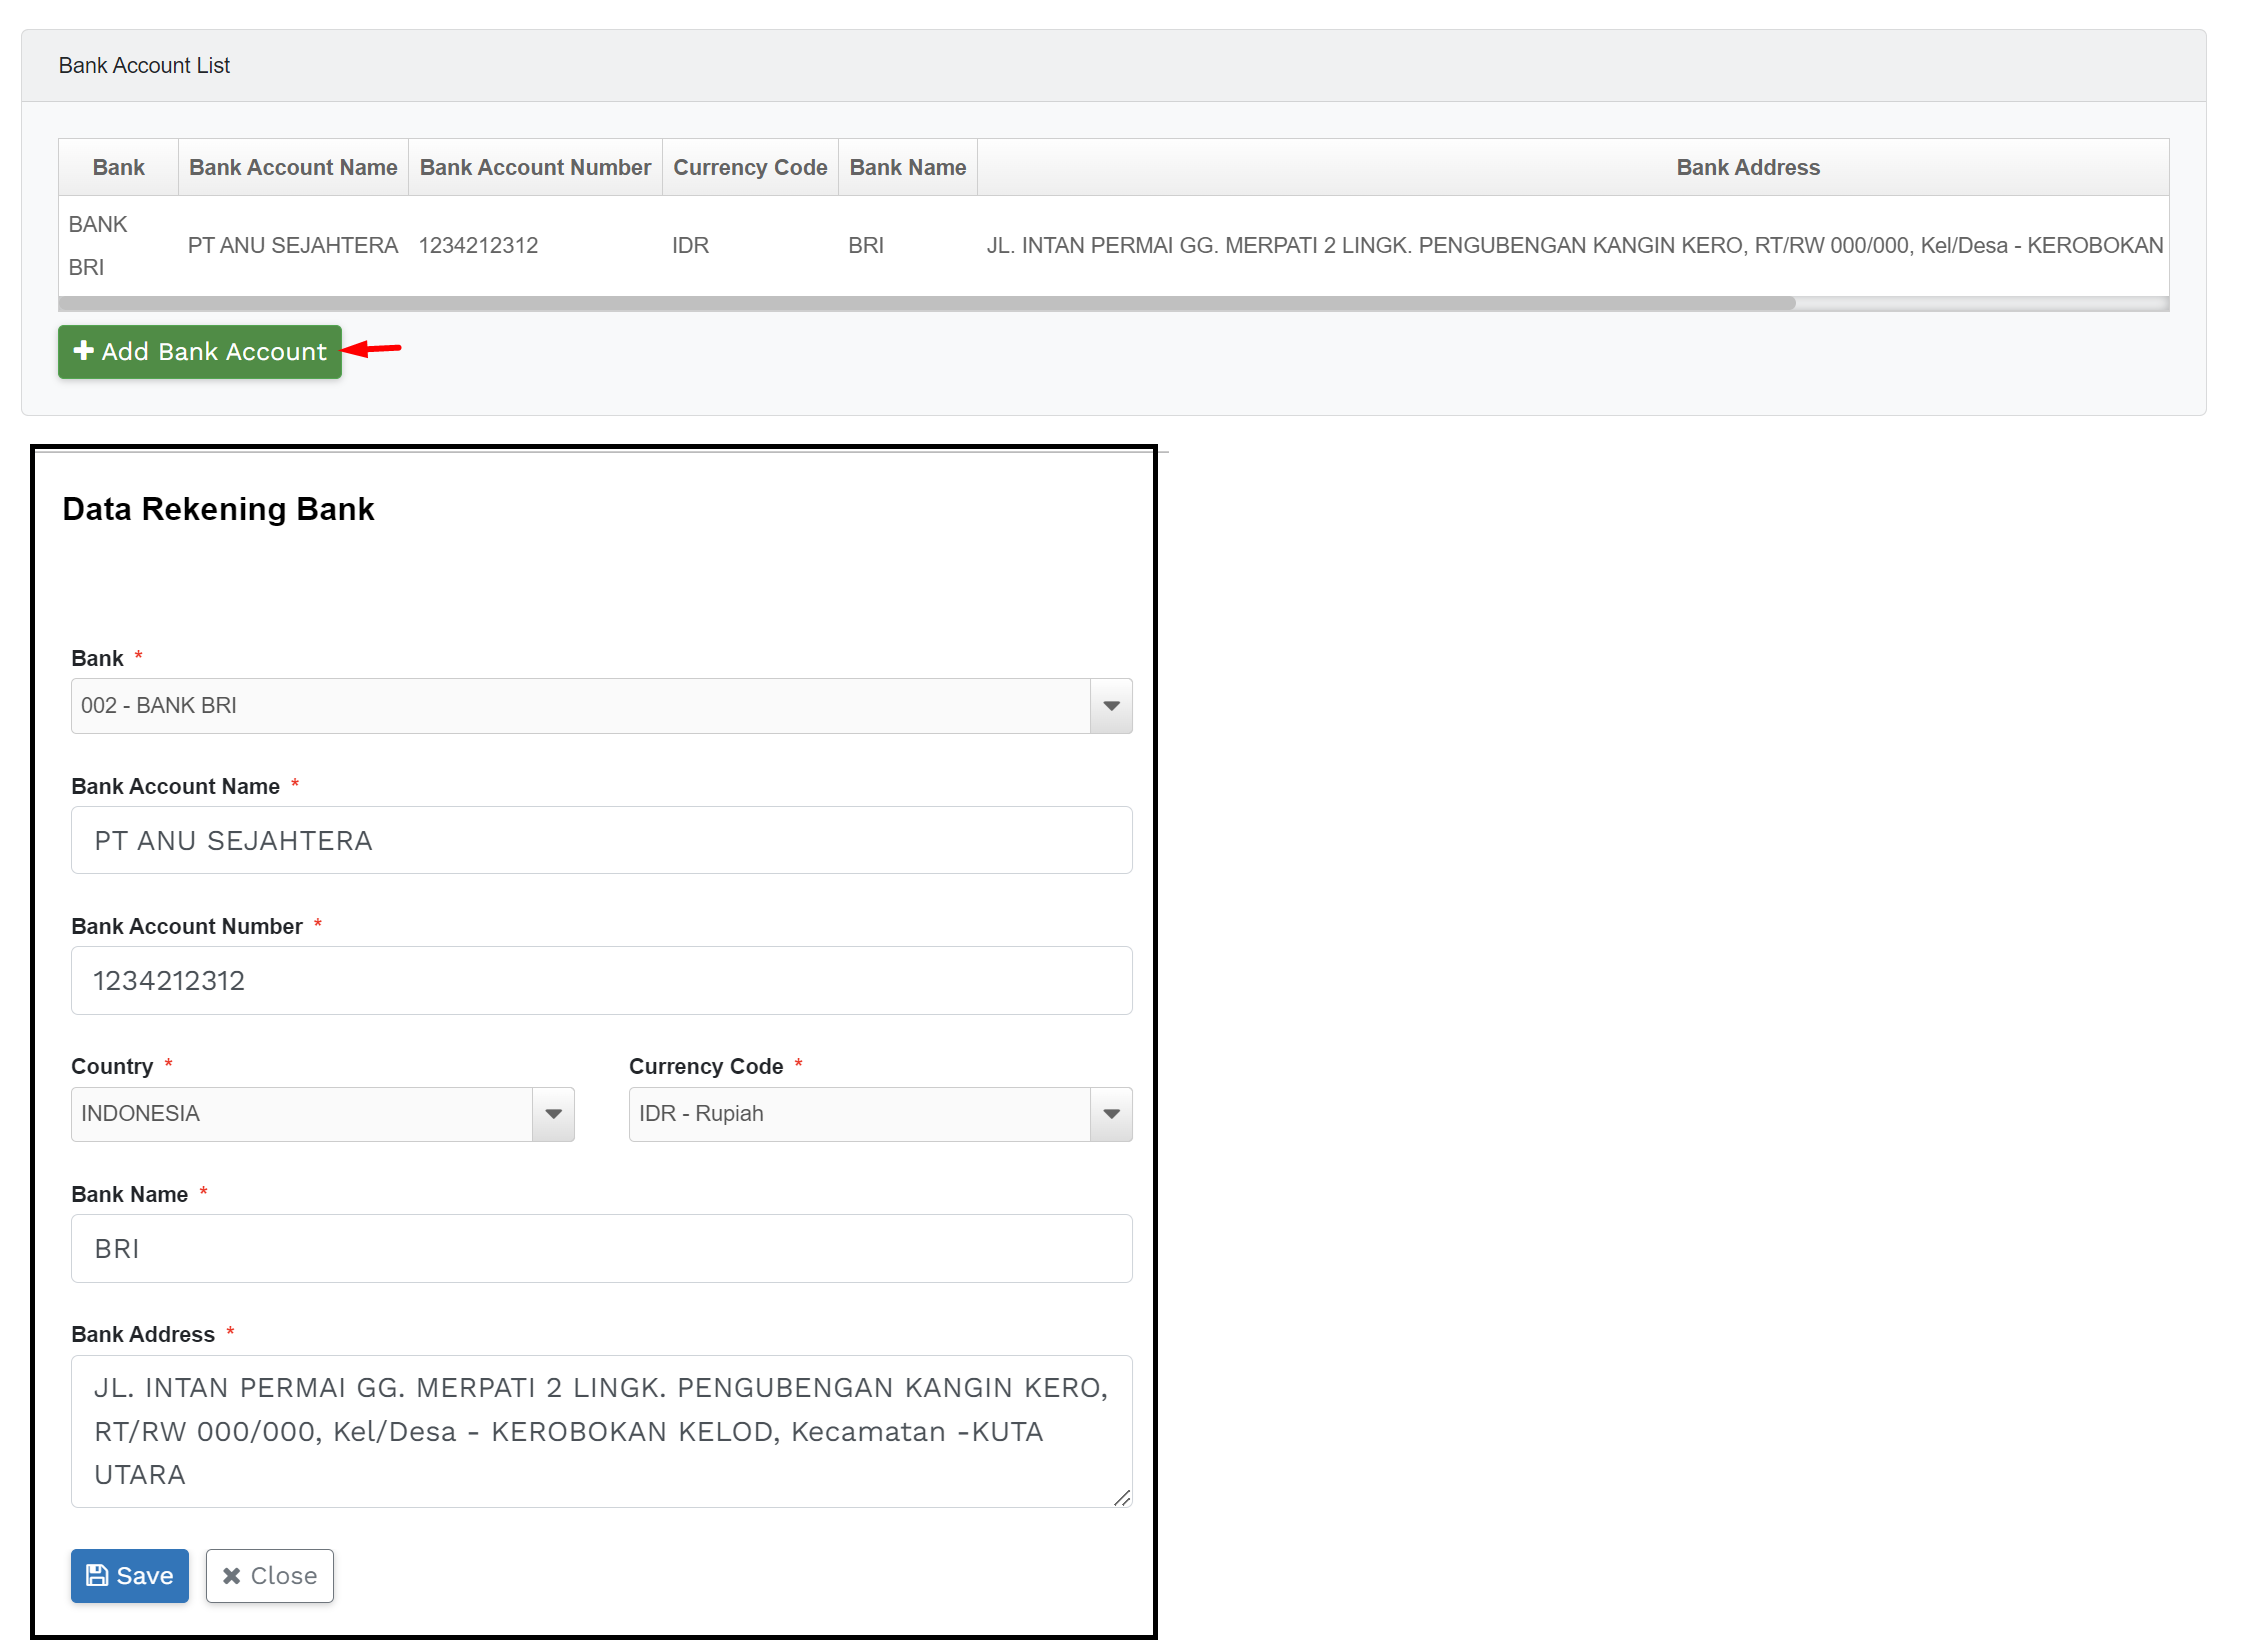Click the Bank Account Number column header
The width and height of the screenshot is (2258, 1642).
point(535,167)
